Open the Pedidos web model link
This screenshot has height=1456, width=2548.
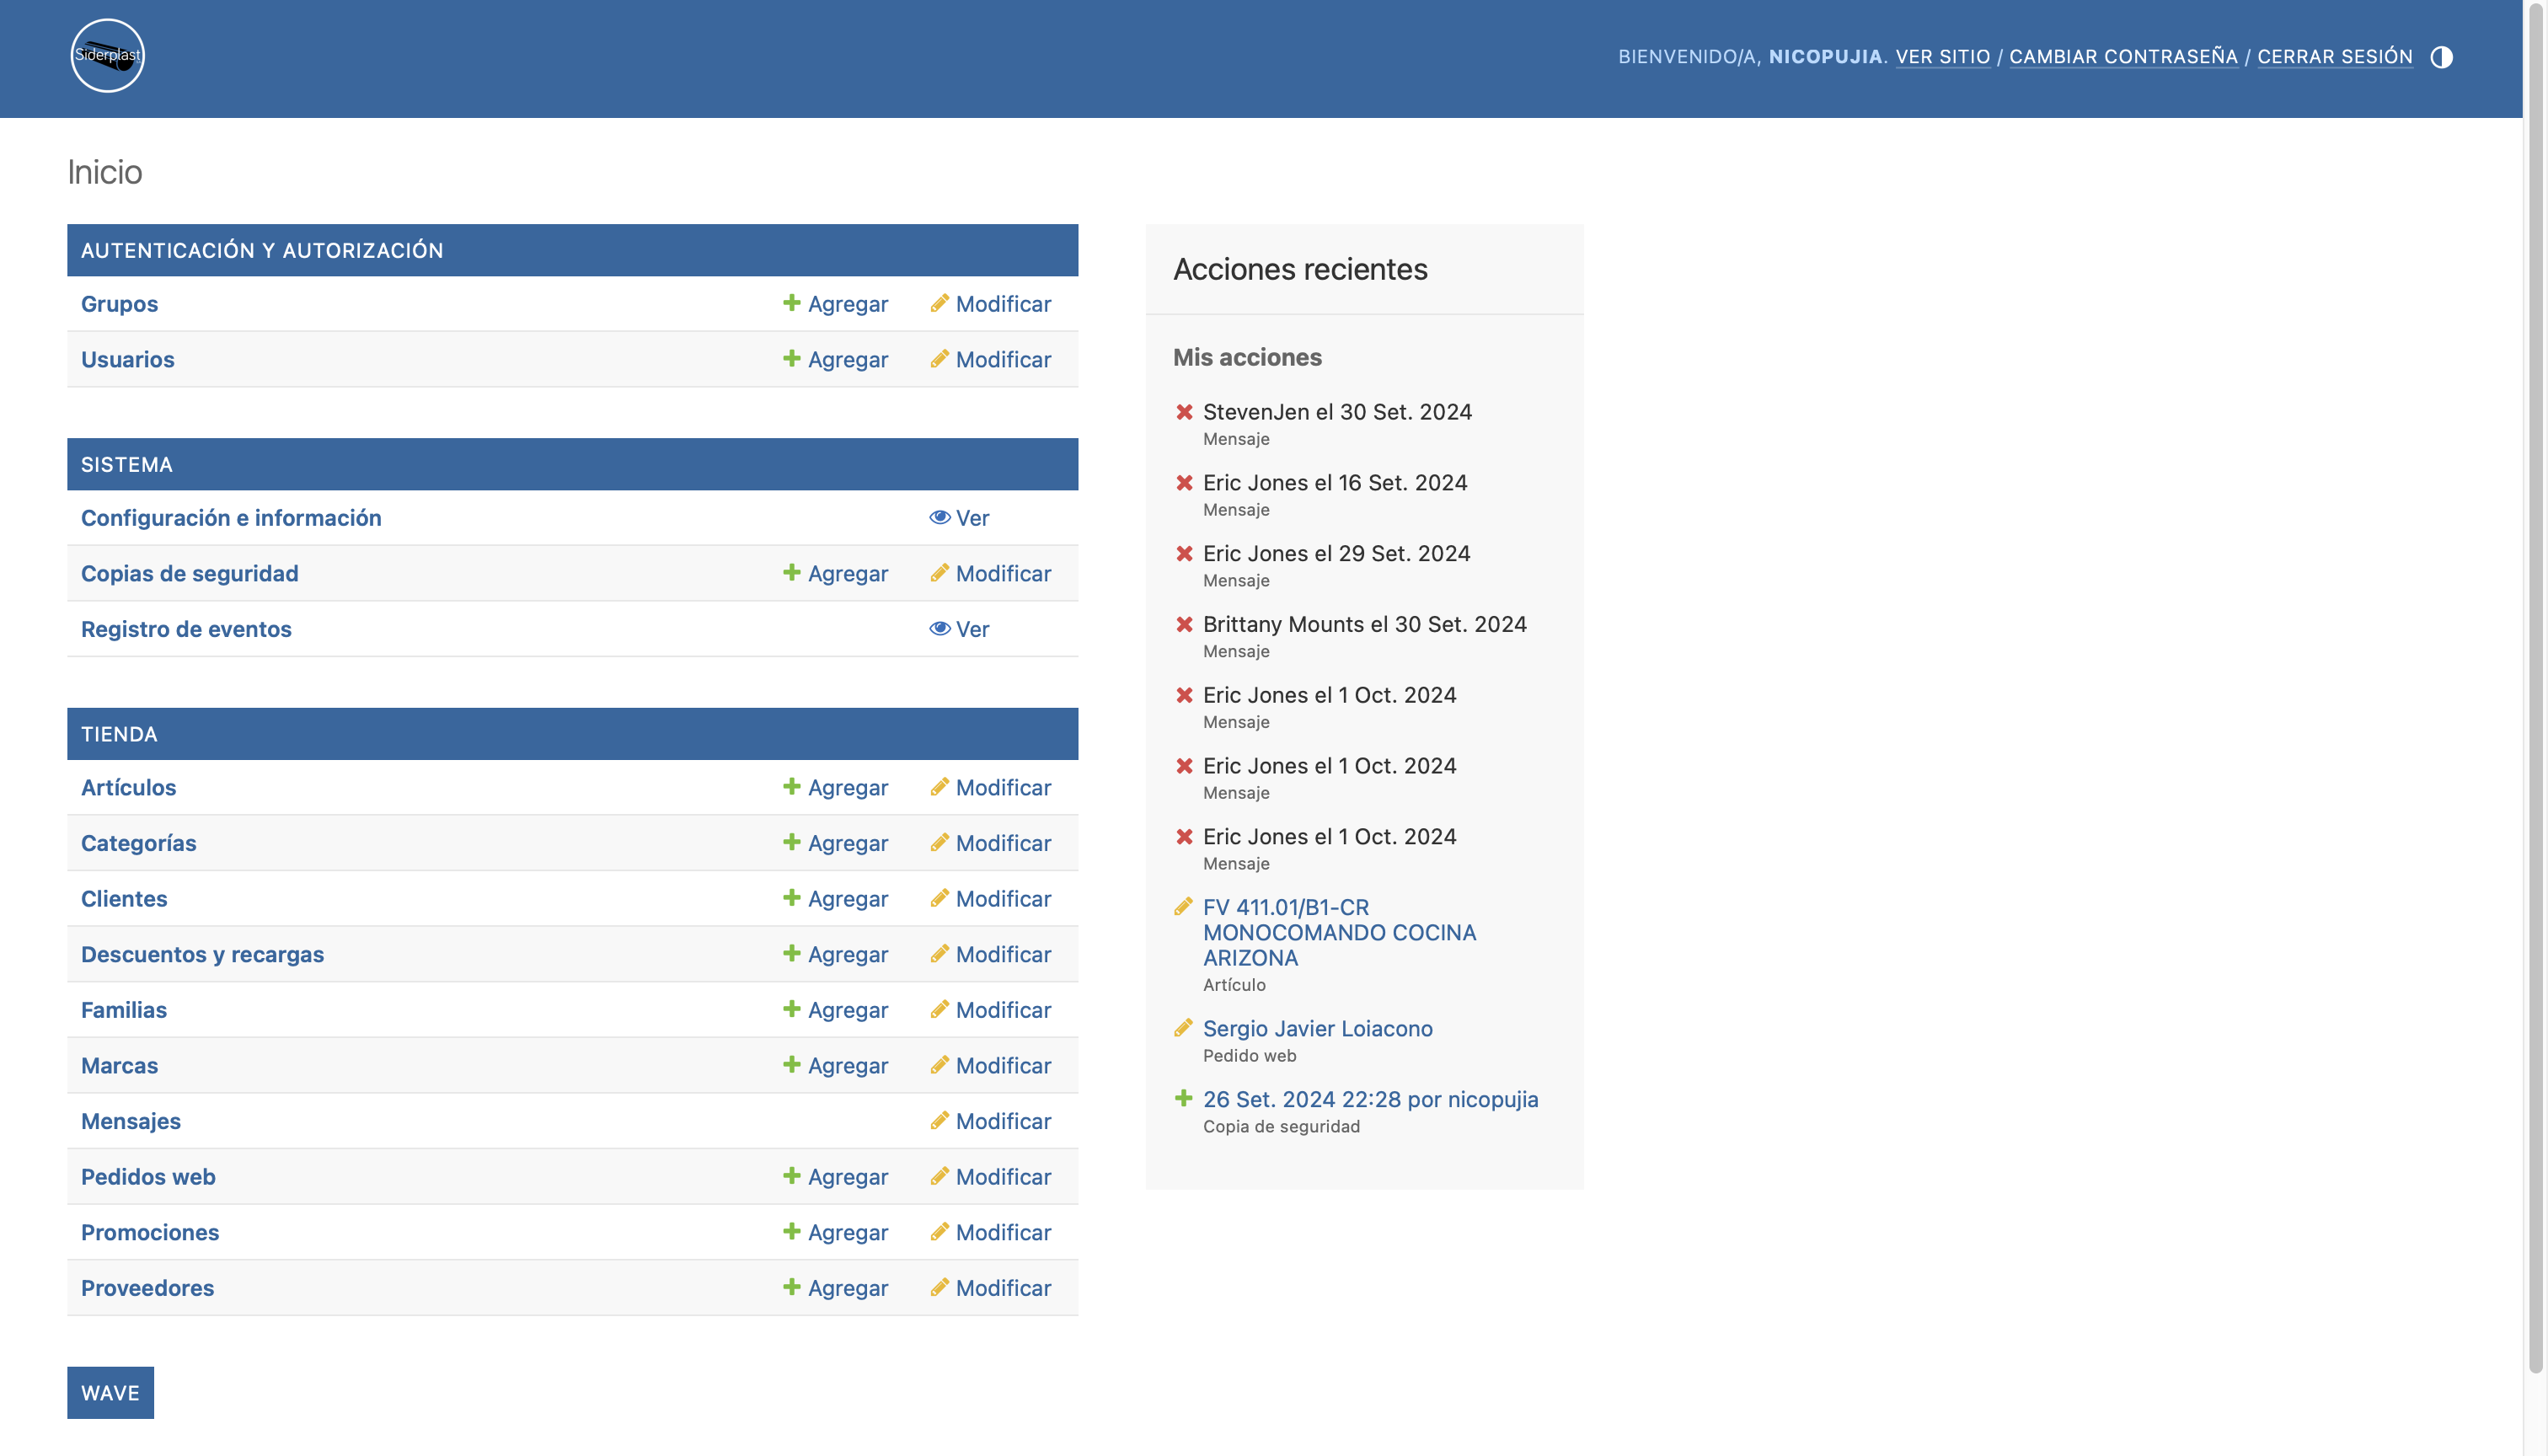tap(148, 1177)
